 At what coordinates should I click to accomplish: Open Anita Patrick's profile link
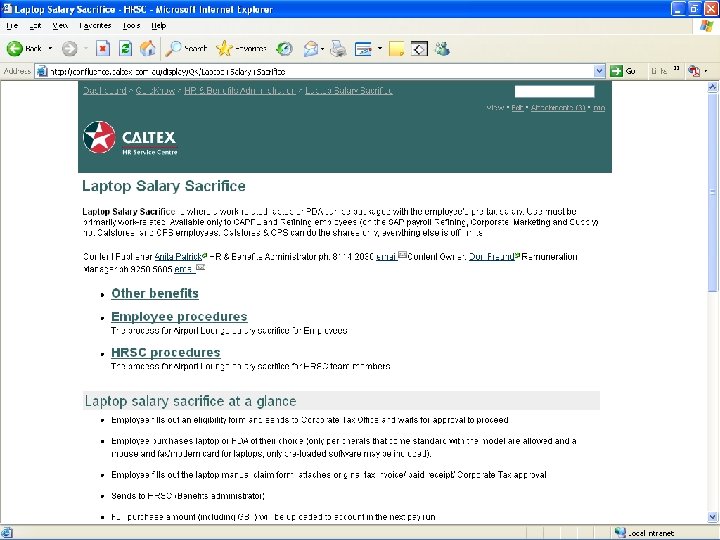[x=178, y=256]
